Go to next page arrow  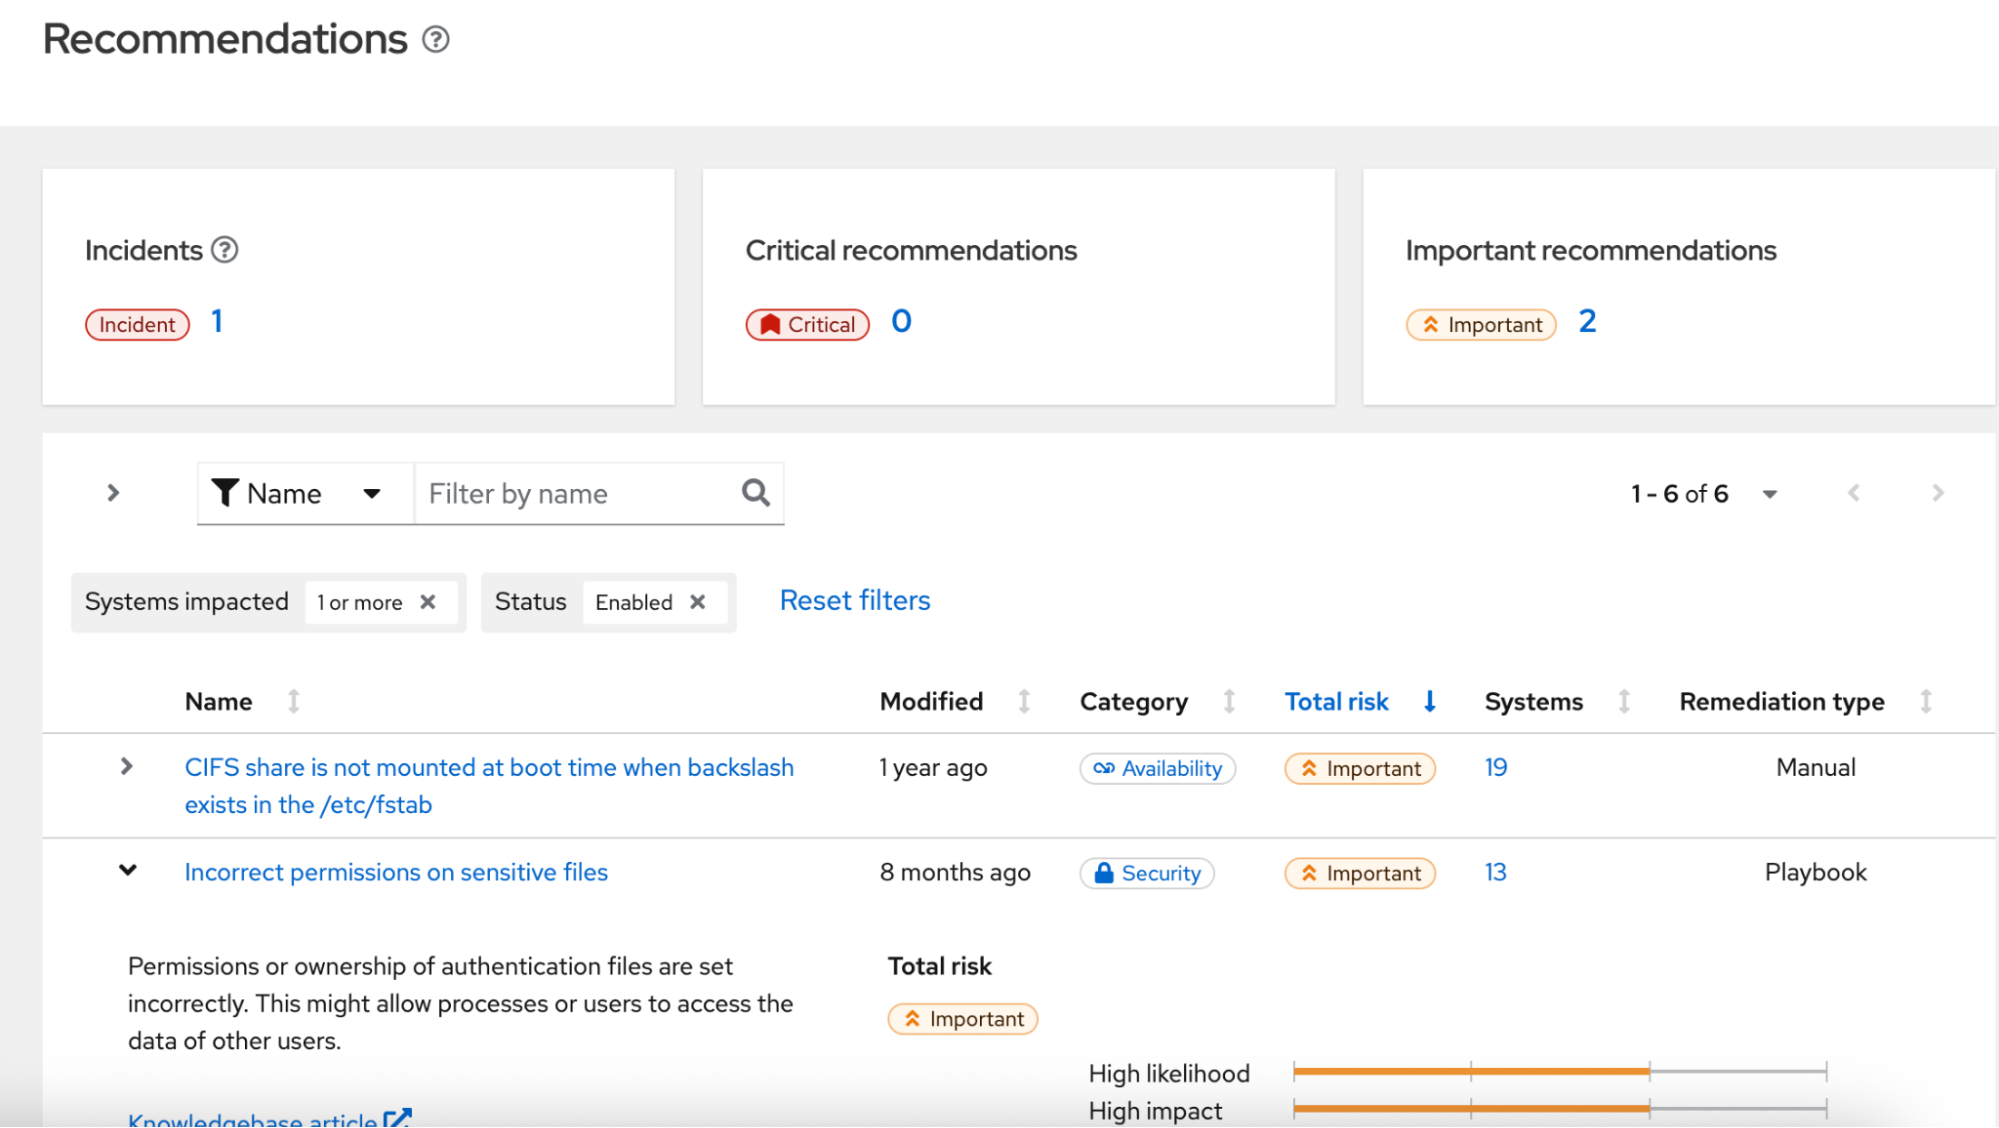1937,493
